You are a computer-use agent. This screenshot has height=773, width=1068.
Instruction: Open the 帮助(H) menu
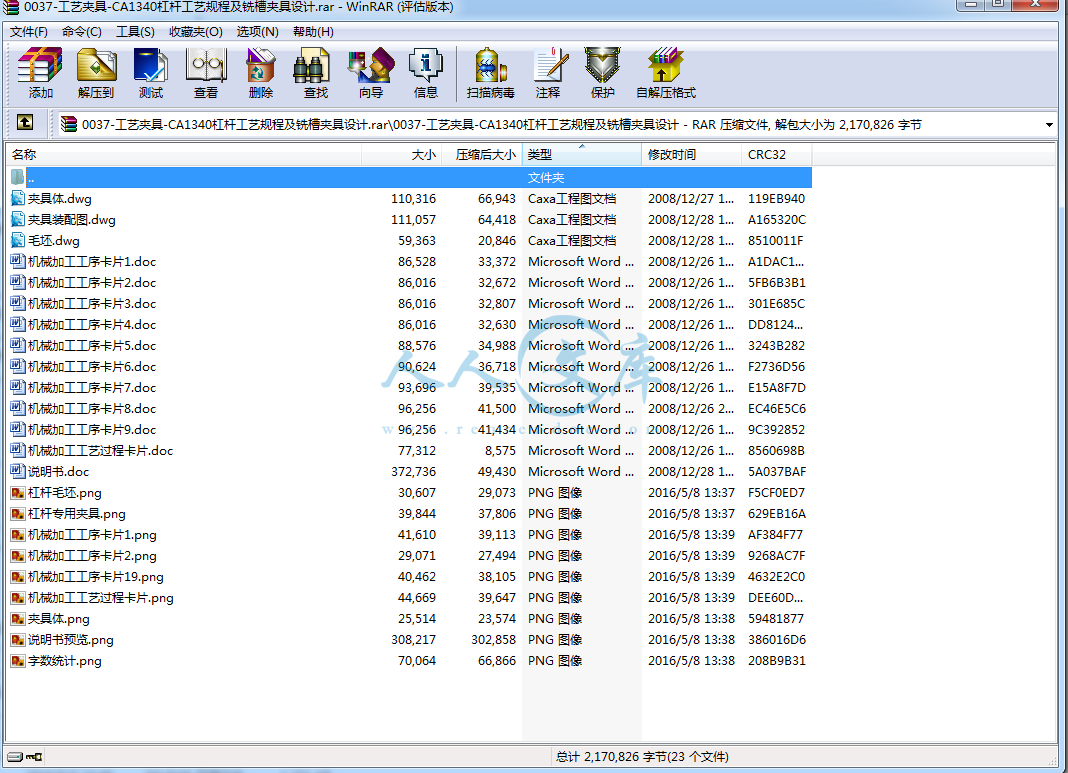click(313, 31)
